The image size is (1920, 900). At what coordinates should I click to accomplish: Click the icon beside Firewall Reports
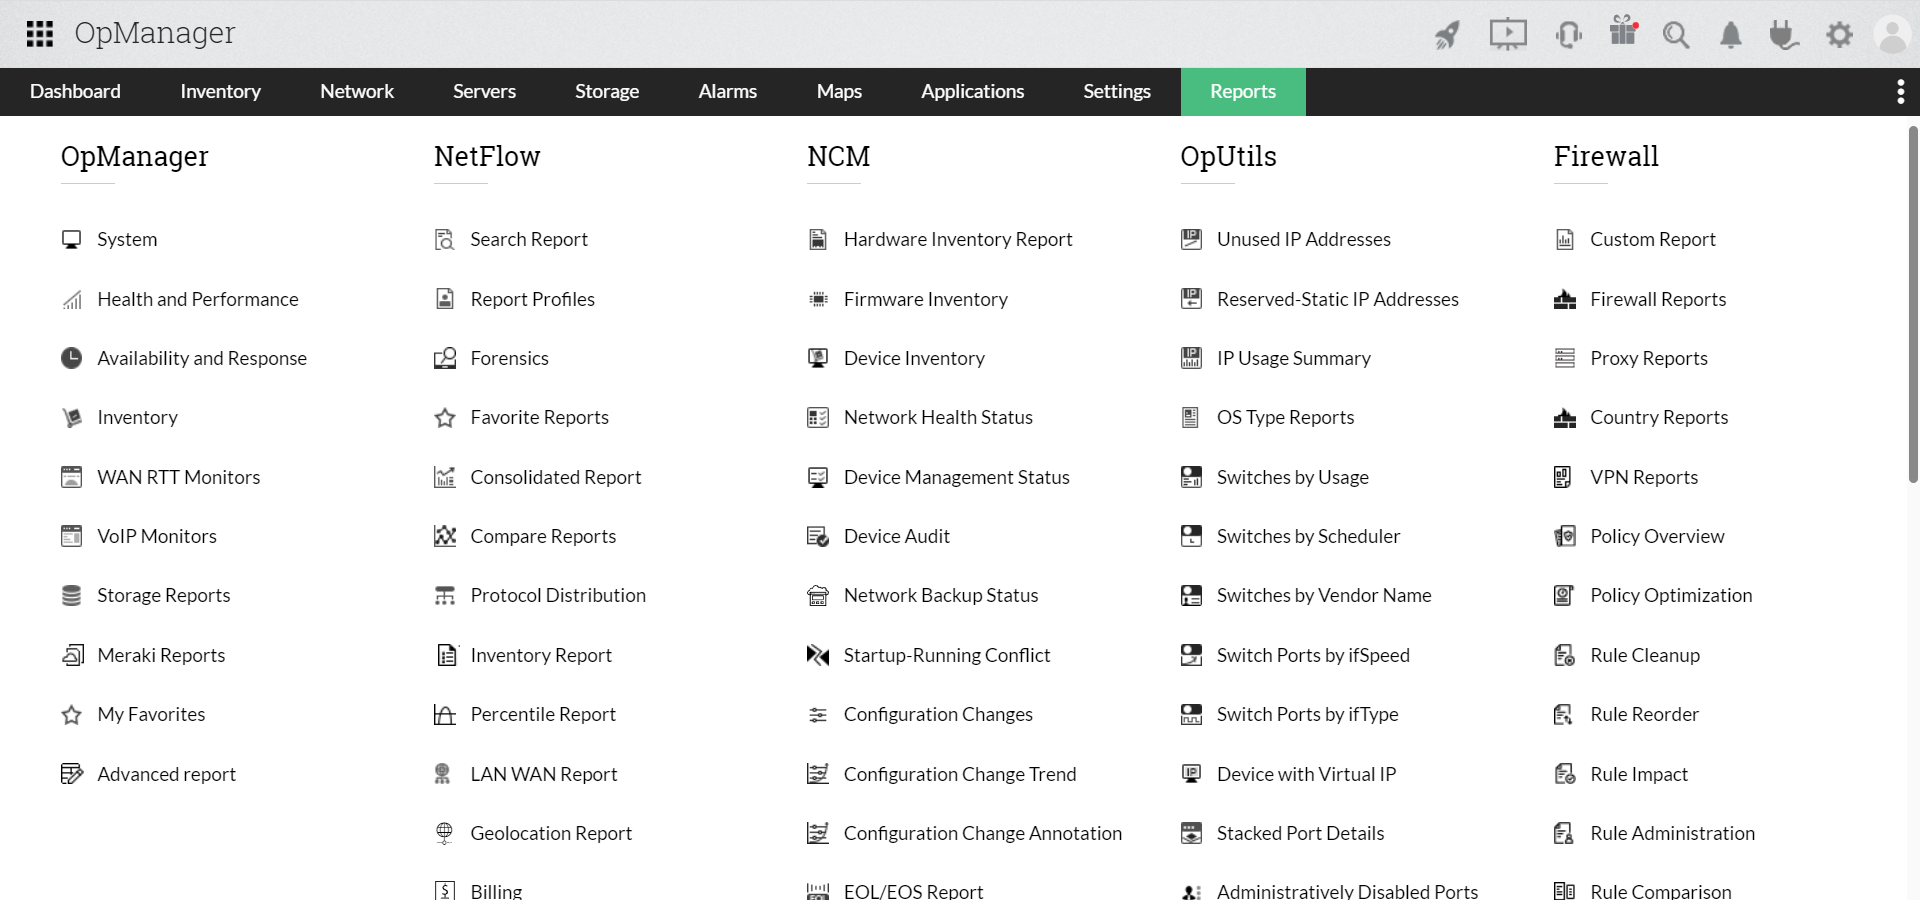1565,299
